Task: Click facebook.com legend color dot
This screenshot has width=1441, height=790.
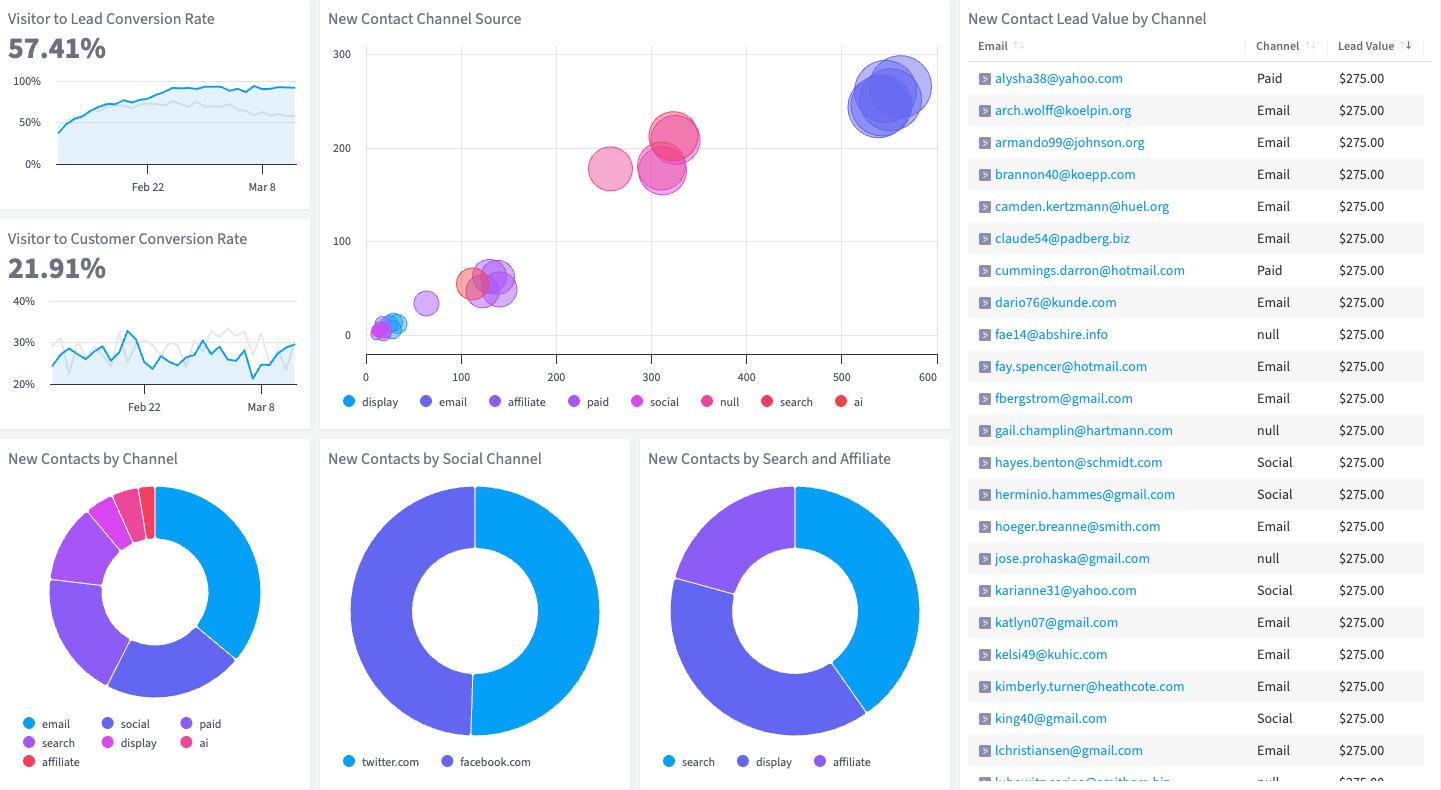Action: click(x=446, y=762)
